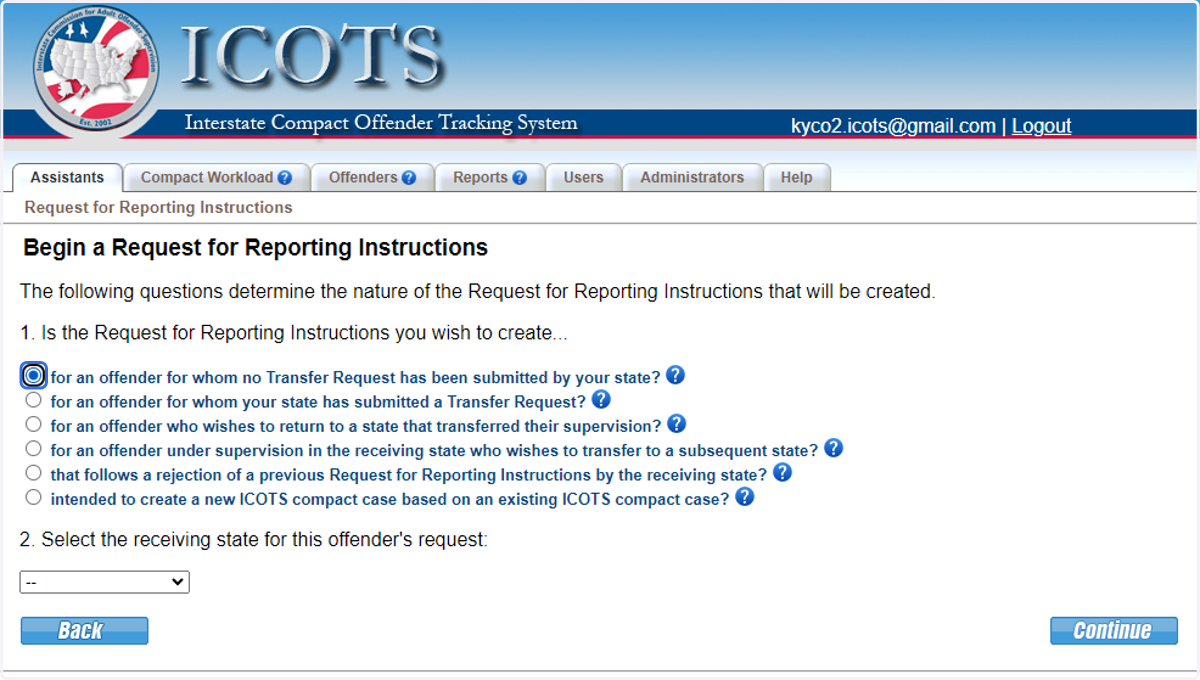Click the Logout link
Viewport: 1200px width, 680px height.
point(1041,126)
